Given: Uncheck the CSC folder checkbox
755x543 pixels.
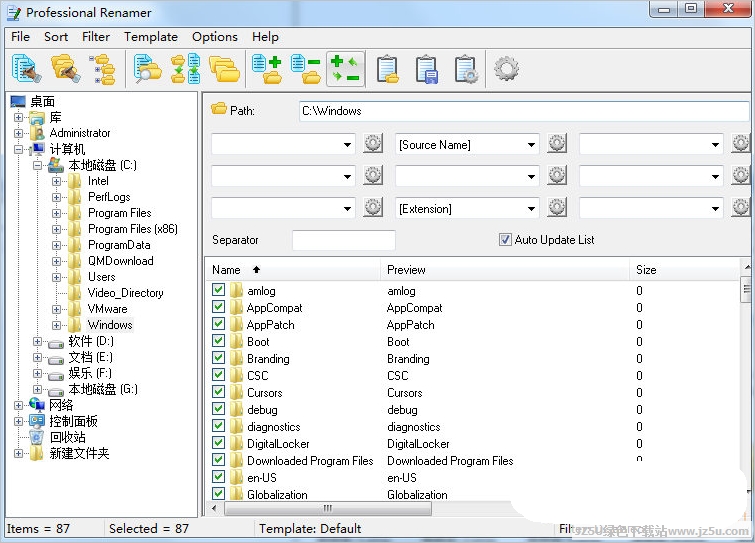Looking at the screenshot, I should click(219, 375).
